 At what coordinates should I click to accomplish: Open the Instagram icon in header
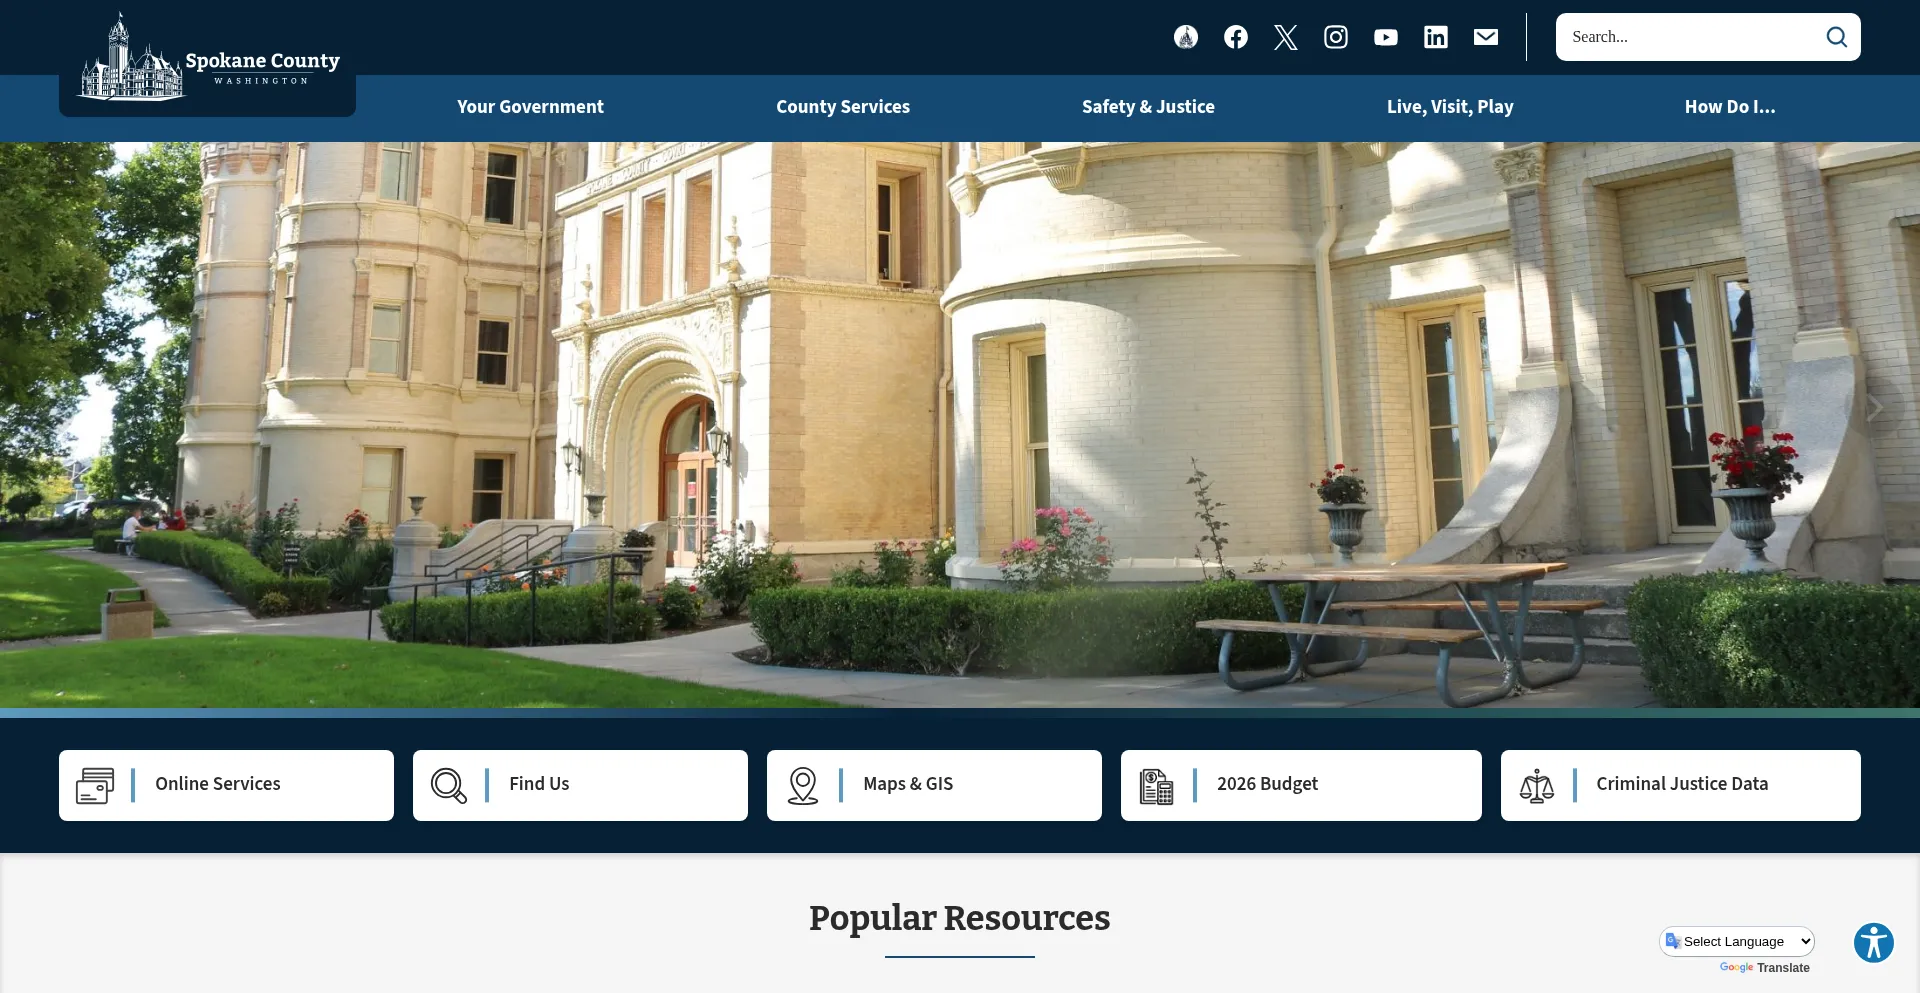tap(1335, 37)
